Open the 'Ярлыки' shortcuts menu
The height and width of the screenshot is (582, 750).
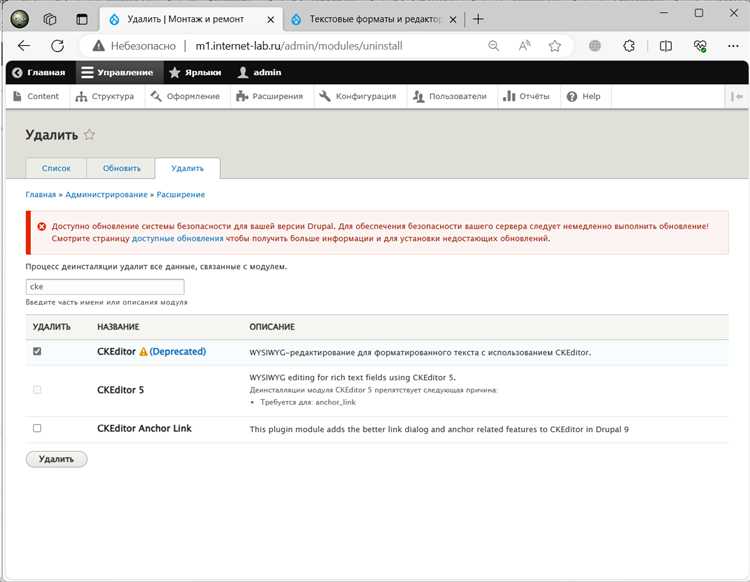(195, 72)
